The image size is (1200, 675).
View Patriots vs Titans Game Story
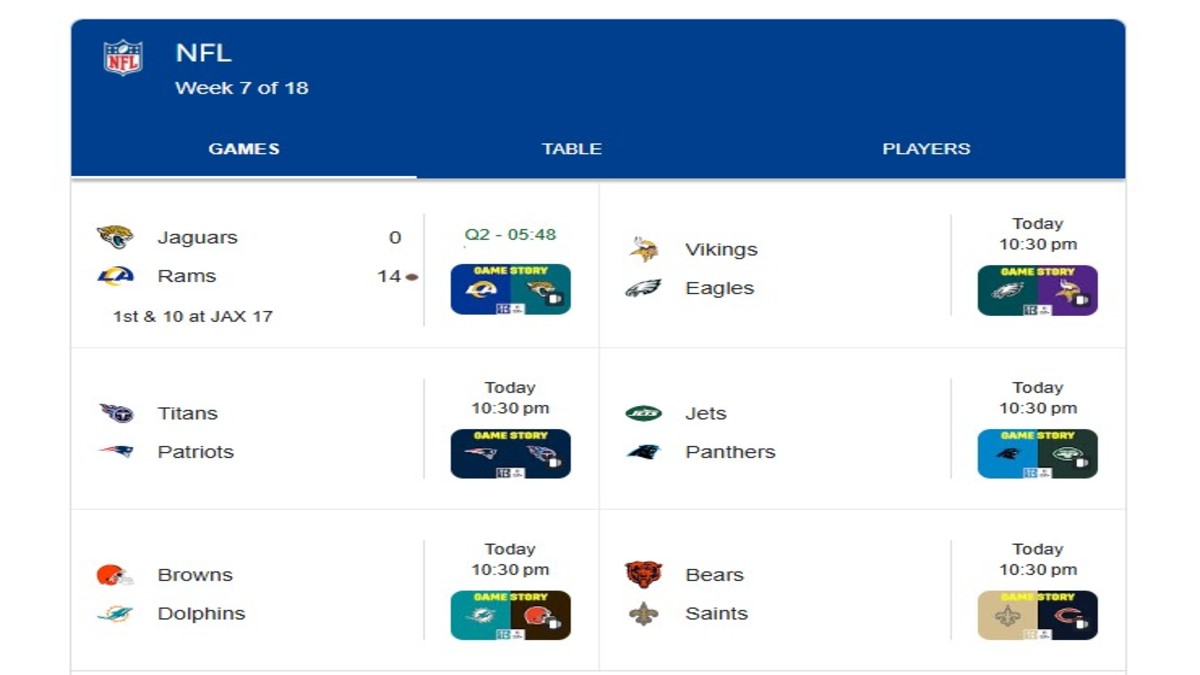[x=510, y=454]
